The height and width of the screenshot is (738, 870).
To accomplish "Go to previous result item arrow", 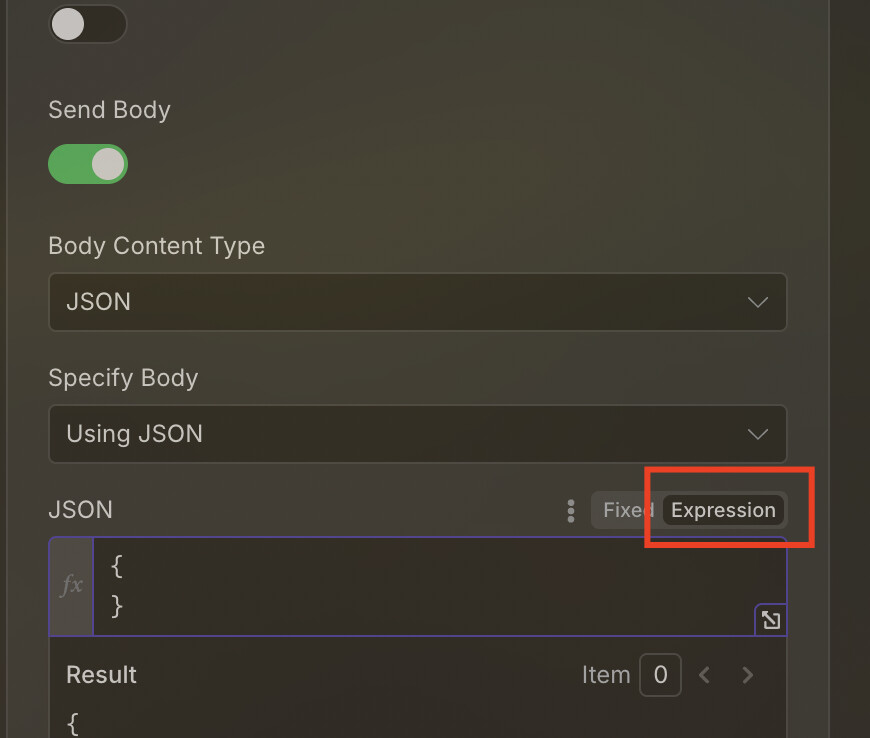I will point(705,675).
